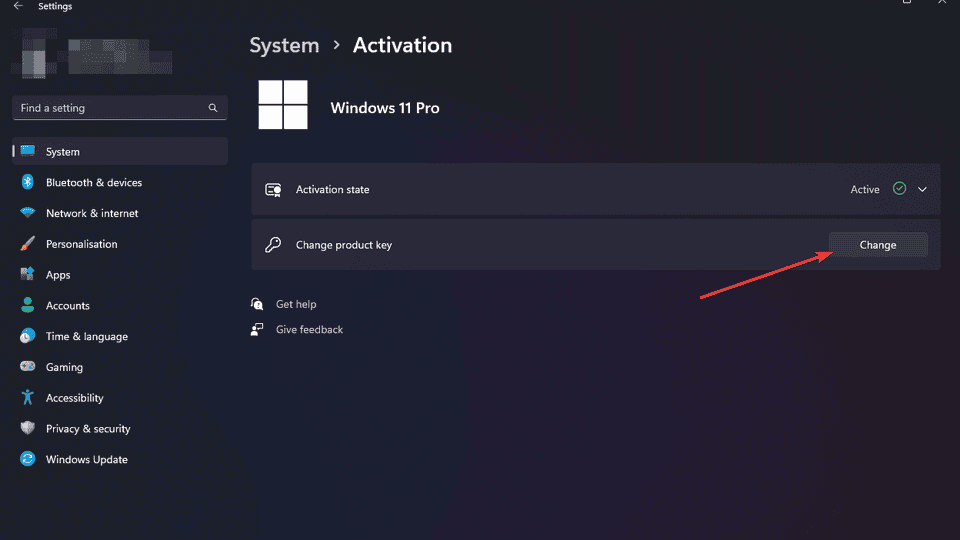
Task: Click the Bluetooth icon in sidebar
Action: (28, 182)
